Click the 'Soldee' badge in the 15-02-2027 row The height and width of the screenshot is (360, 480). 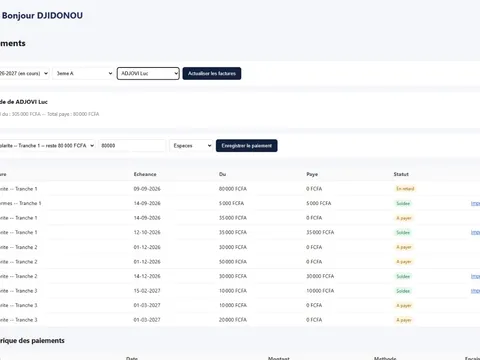click(403, 291)
